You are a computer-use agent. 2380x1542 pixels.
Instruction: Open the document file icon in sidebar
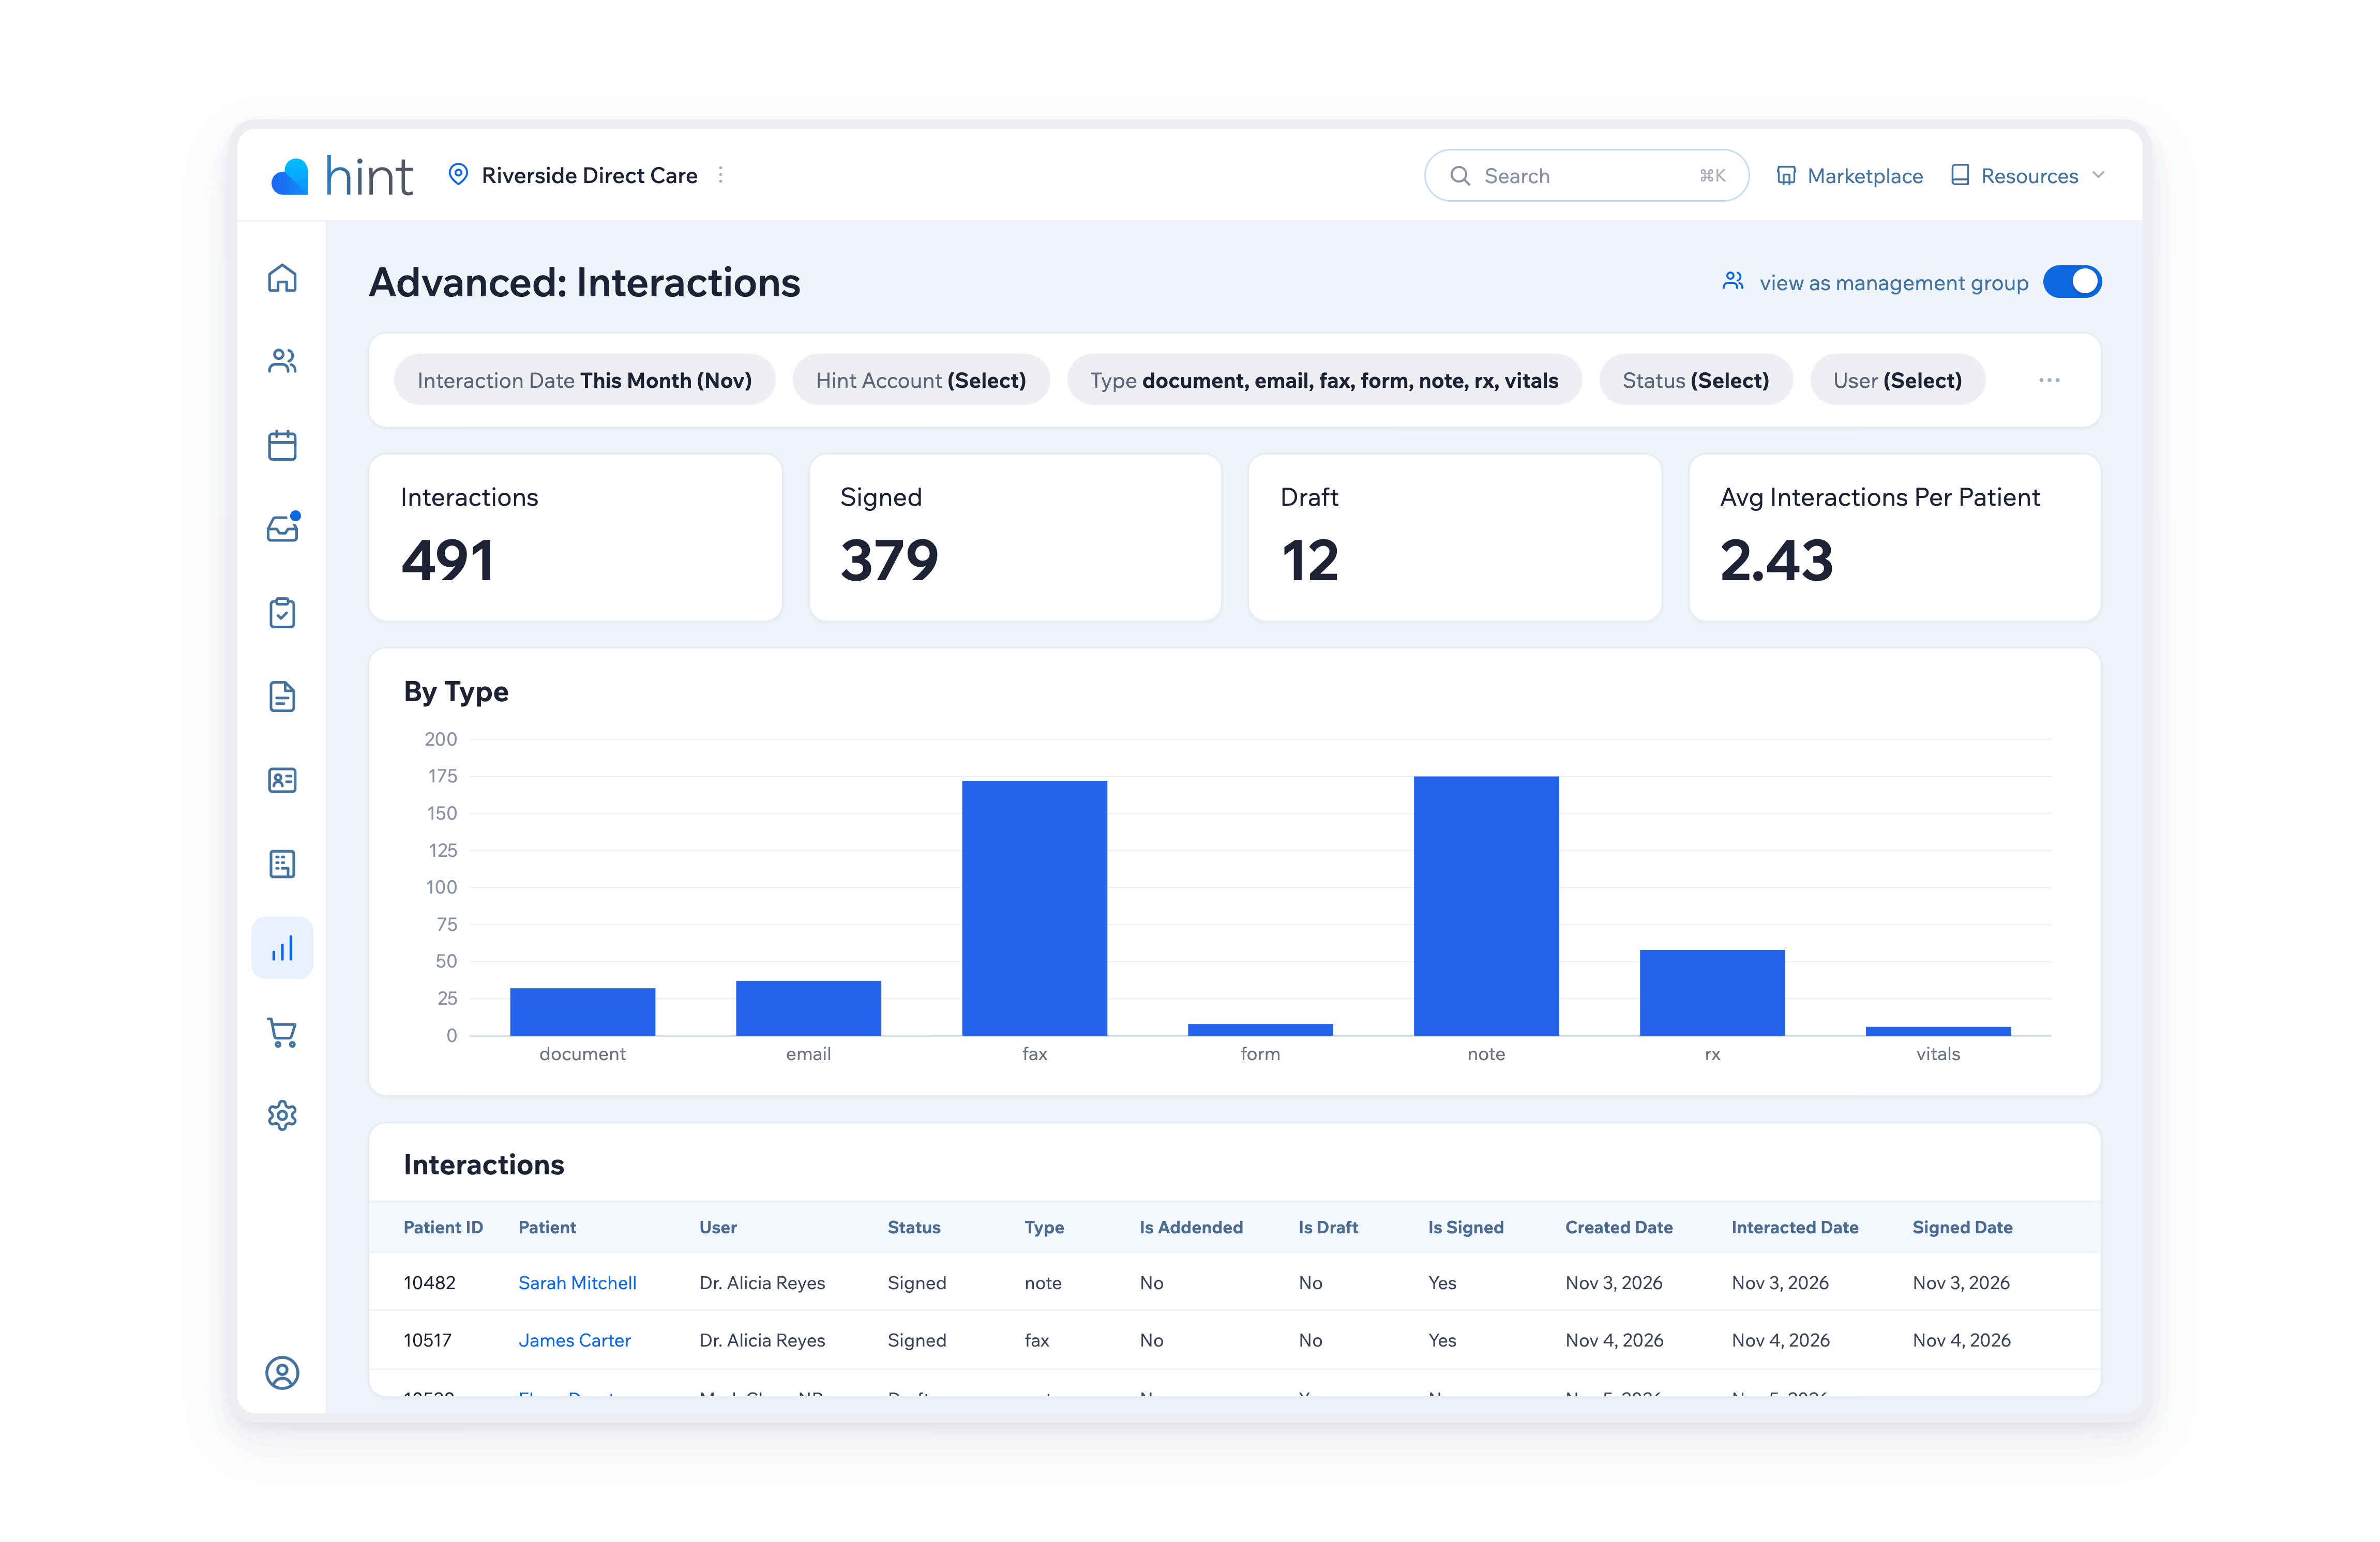click(x=282, y=696)
